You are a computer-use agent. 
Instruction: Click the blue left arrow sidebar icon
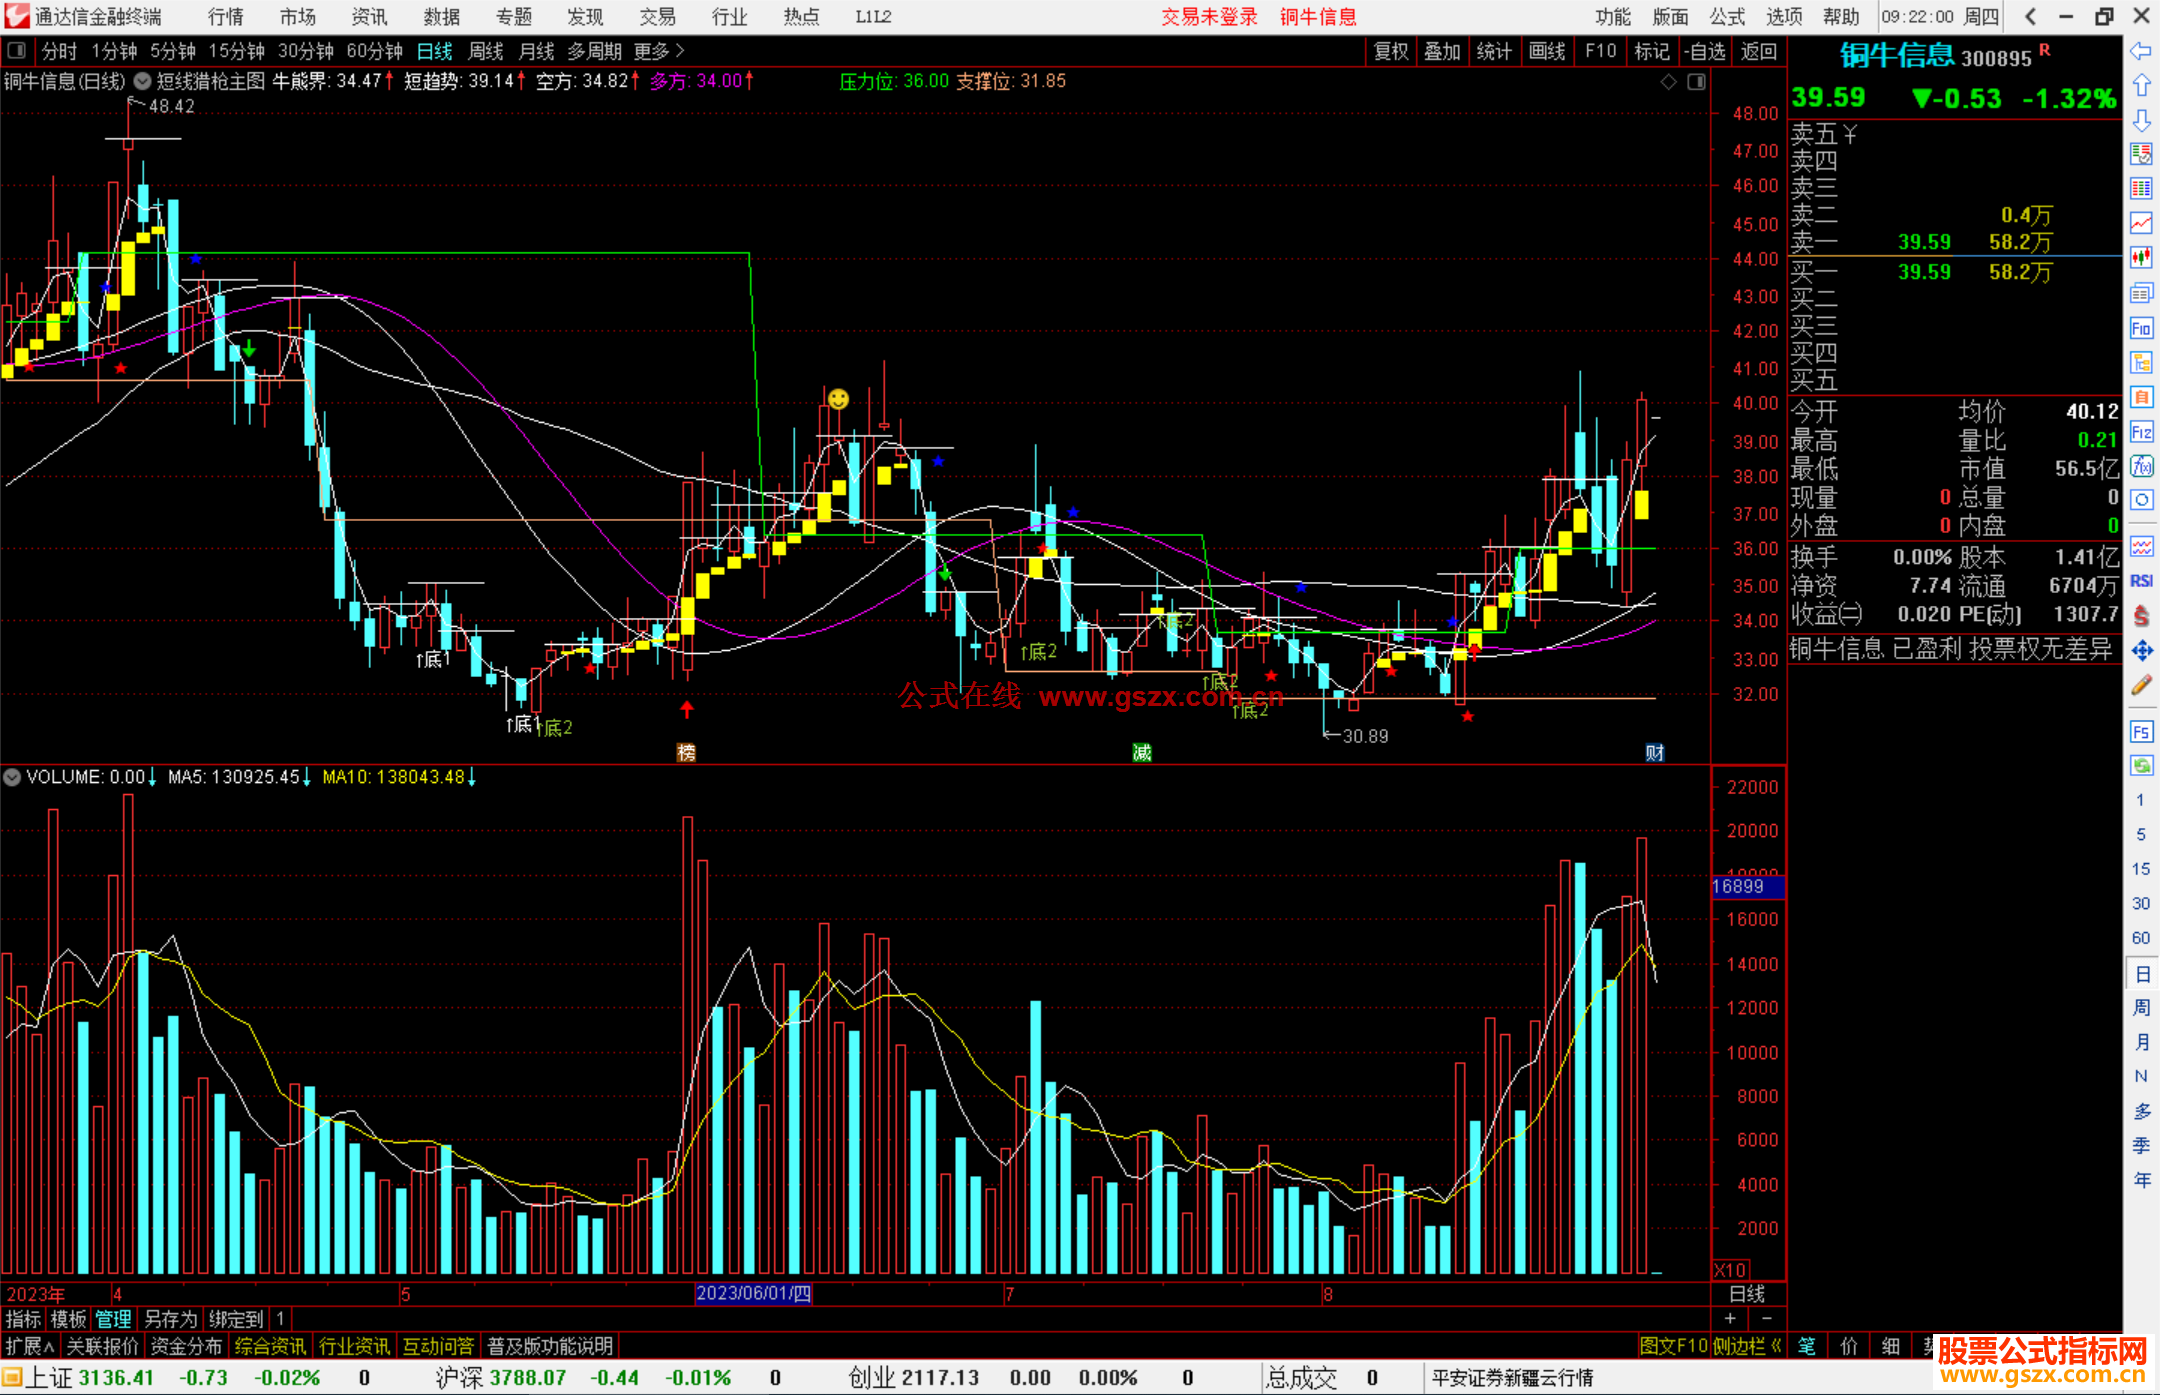pyautogui.click(x=2141, y=51)
